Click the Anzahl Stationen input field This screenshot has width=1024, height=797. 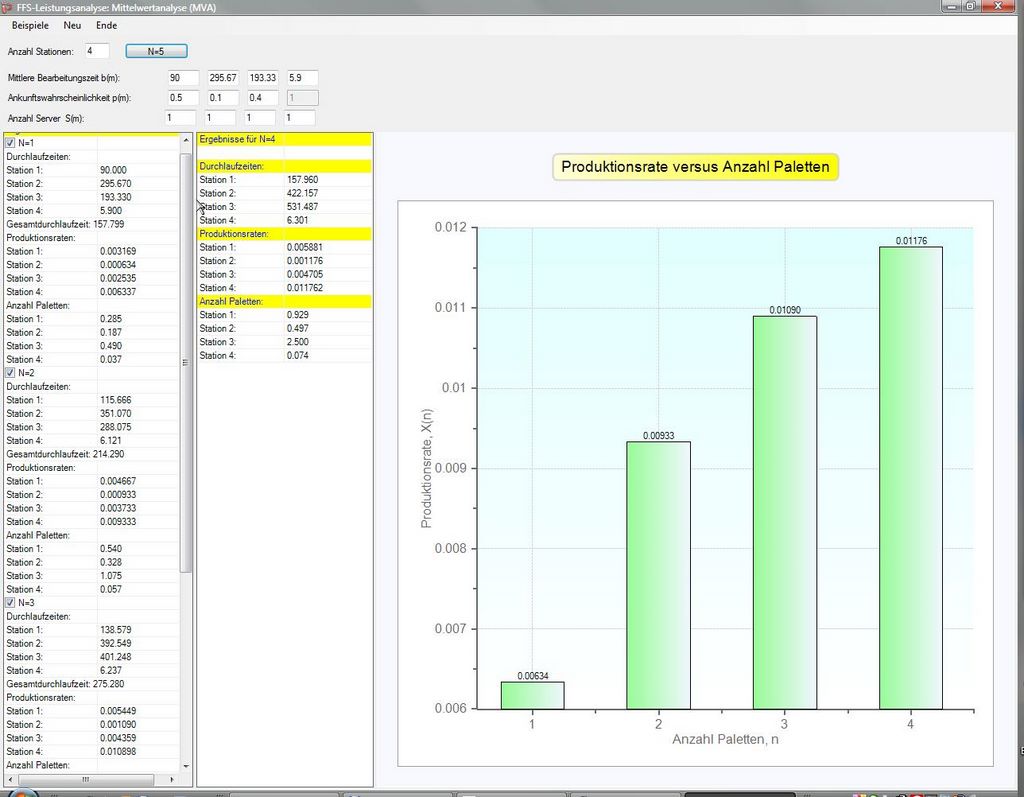pos(97,51)
